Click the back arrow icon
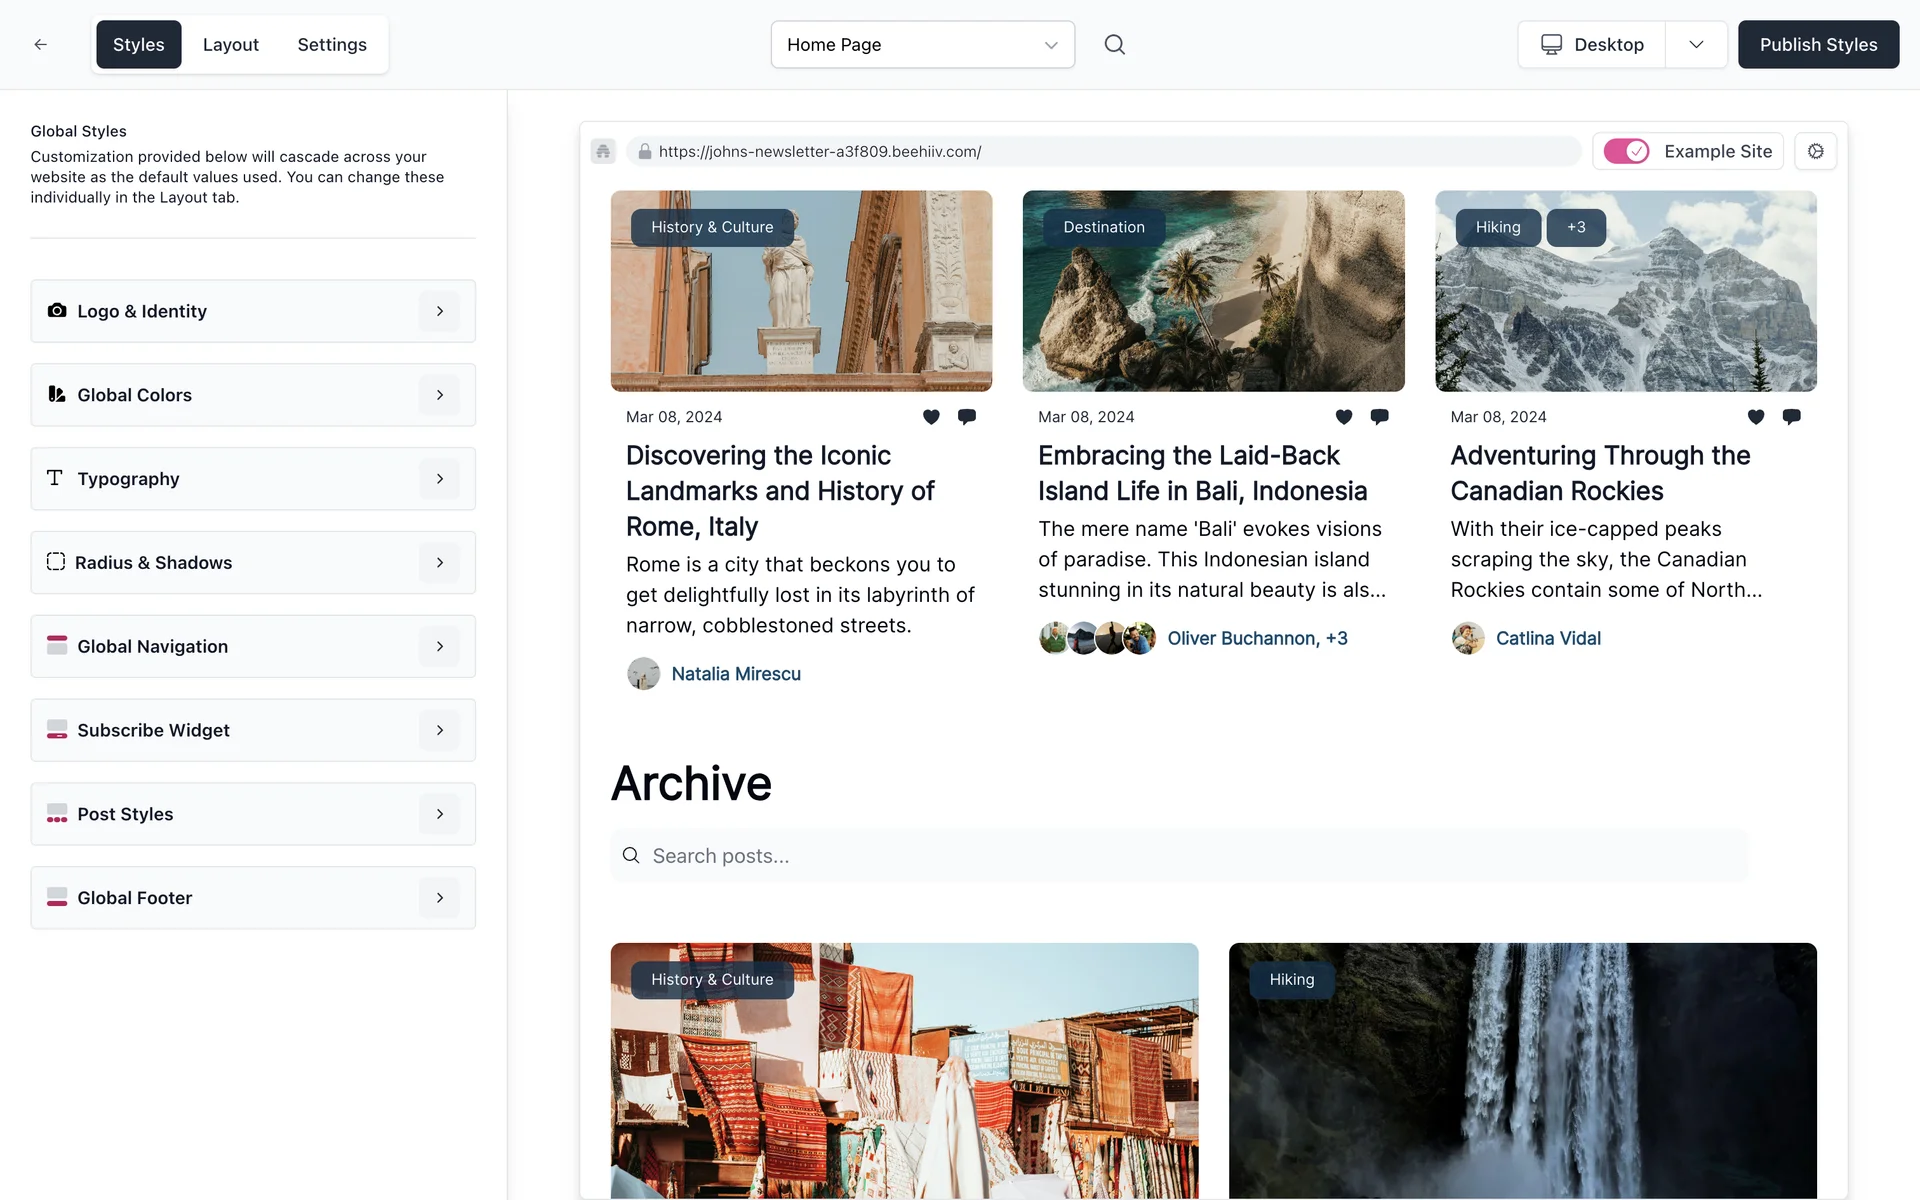This screenshot has height=1200, width=1920. point(40,44)
